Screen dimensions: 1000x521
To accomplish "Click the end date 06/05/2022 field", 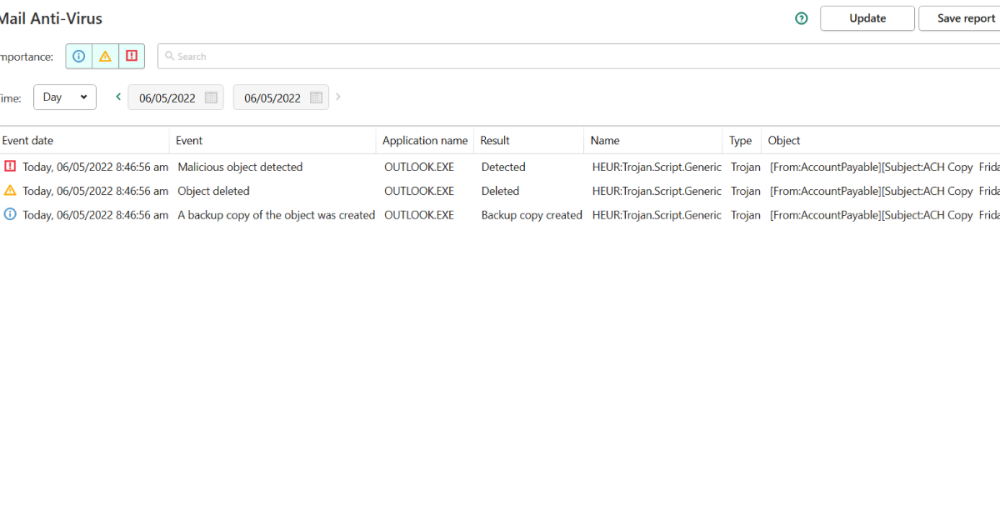I will 281,98.
